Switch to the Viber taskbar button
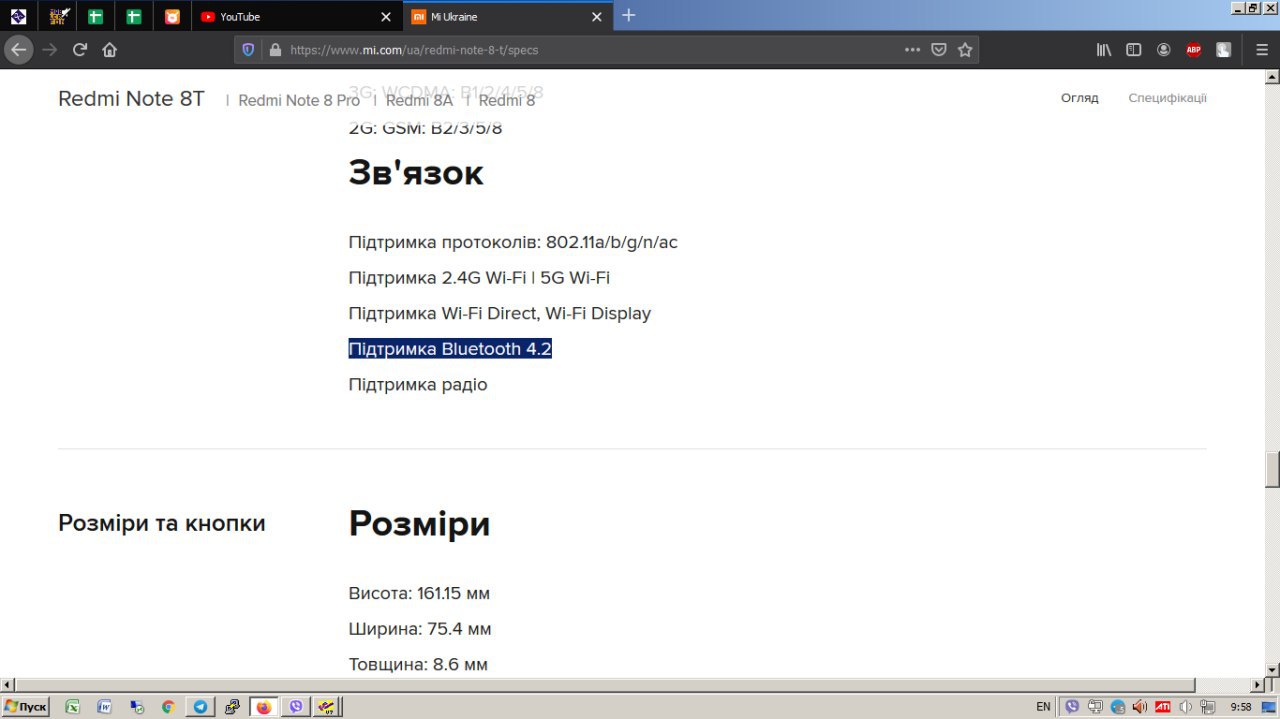 point(296,707)
